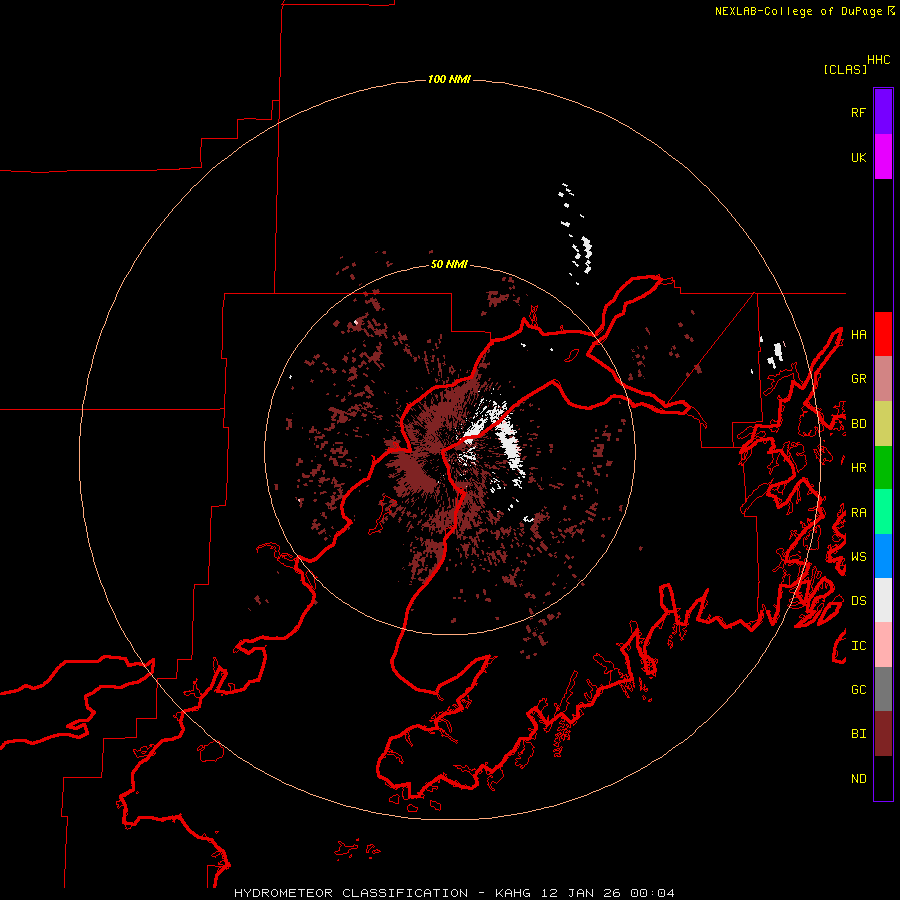Click the DS white legend color swatch
This screenshot has height=900, width=900.
click(883, 600)
